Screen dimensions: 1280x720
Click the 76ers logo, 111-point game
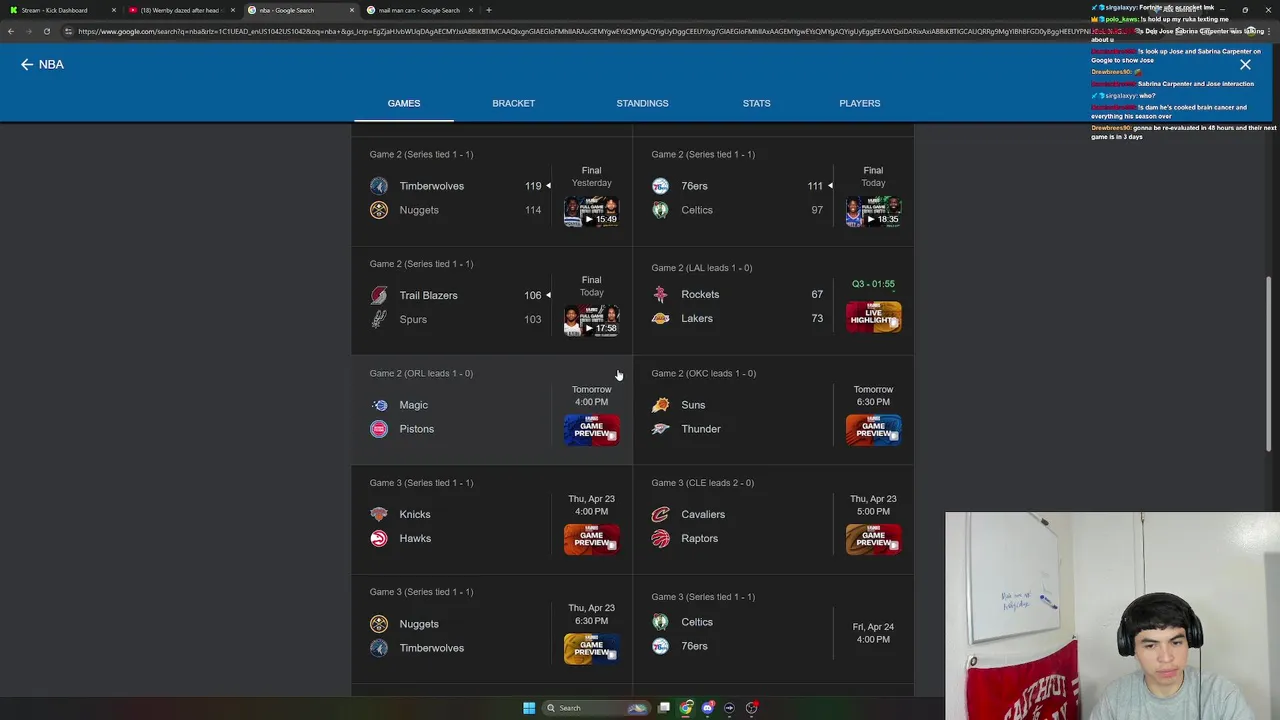click(660, 186)
